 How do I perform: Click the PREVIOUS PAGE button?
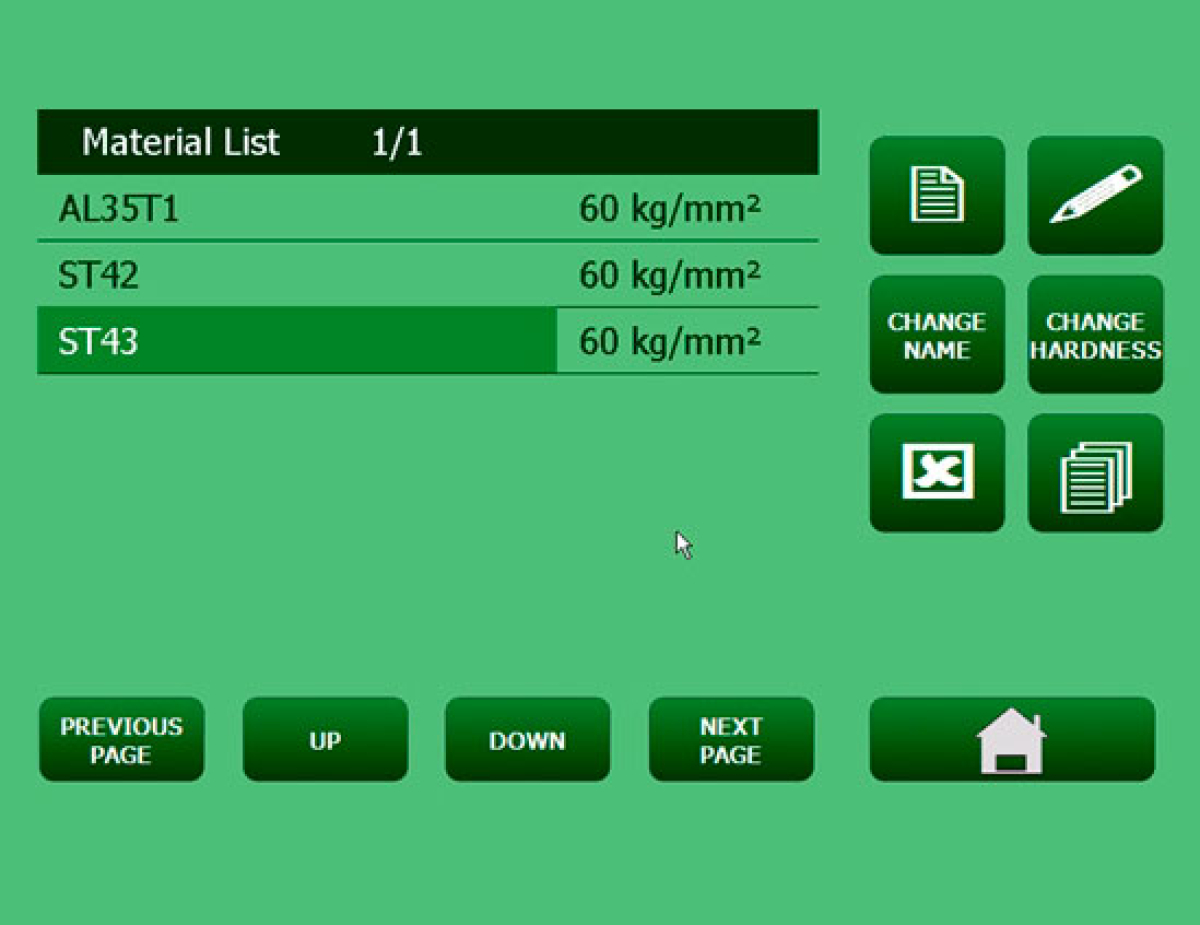click(x=121, y=740)
